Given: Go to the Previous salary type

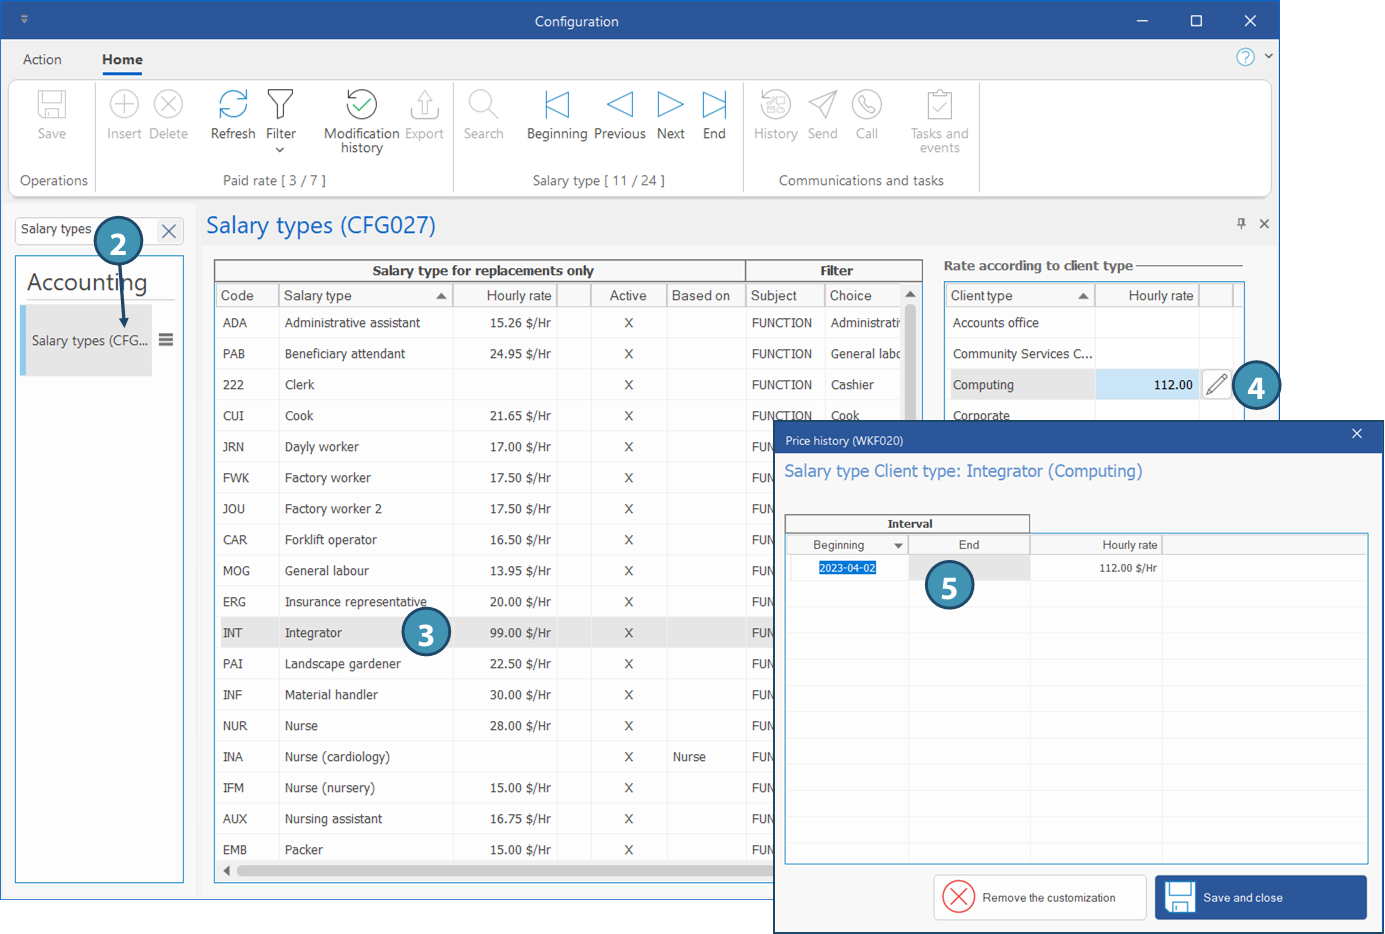Looking at the screenshot, I should pos(619,105).
